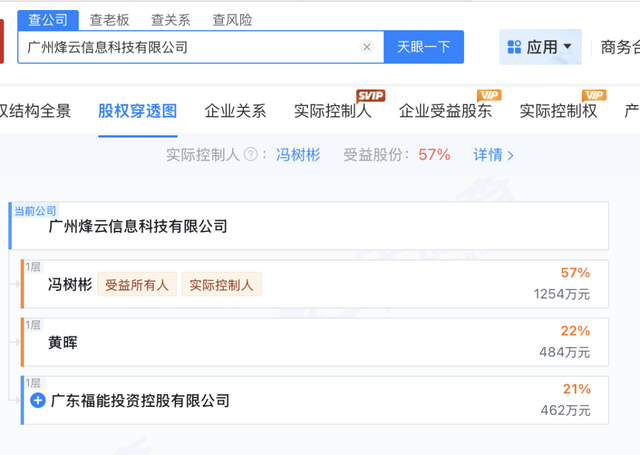This screenshot has height=455, width=640.
Task: Click the SVIP badge above 实际控制人 tab
Action: tap(370, 95)
